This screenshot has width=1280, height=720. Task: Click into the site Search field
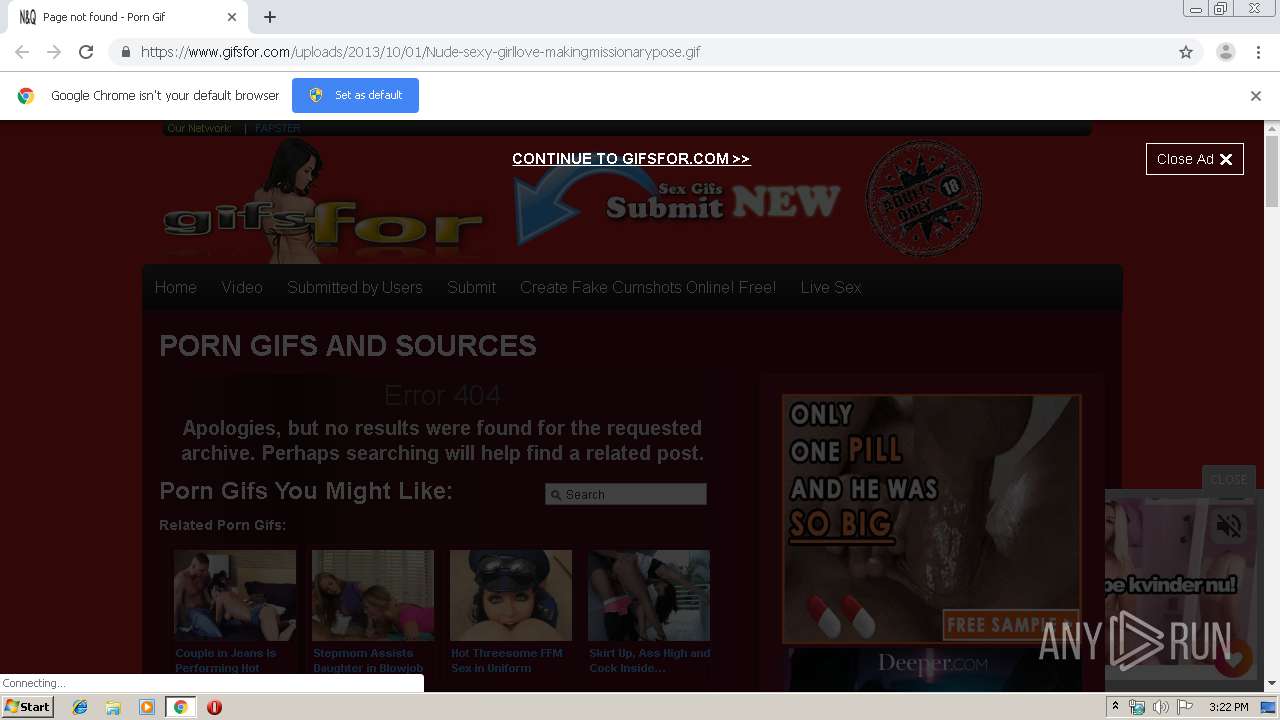[626, 494]
